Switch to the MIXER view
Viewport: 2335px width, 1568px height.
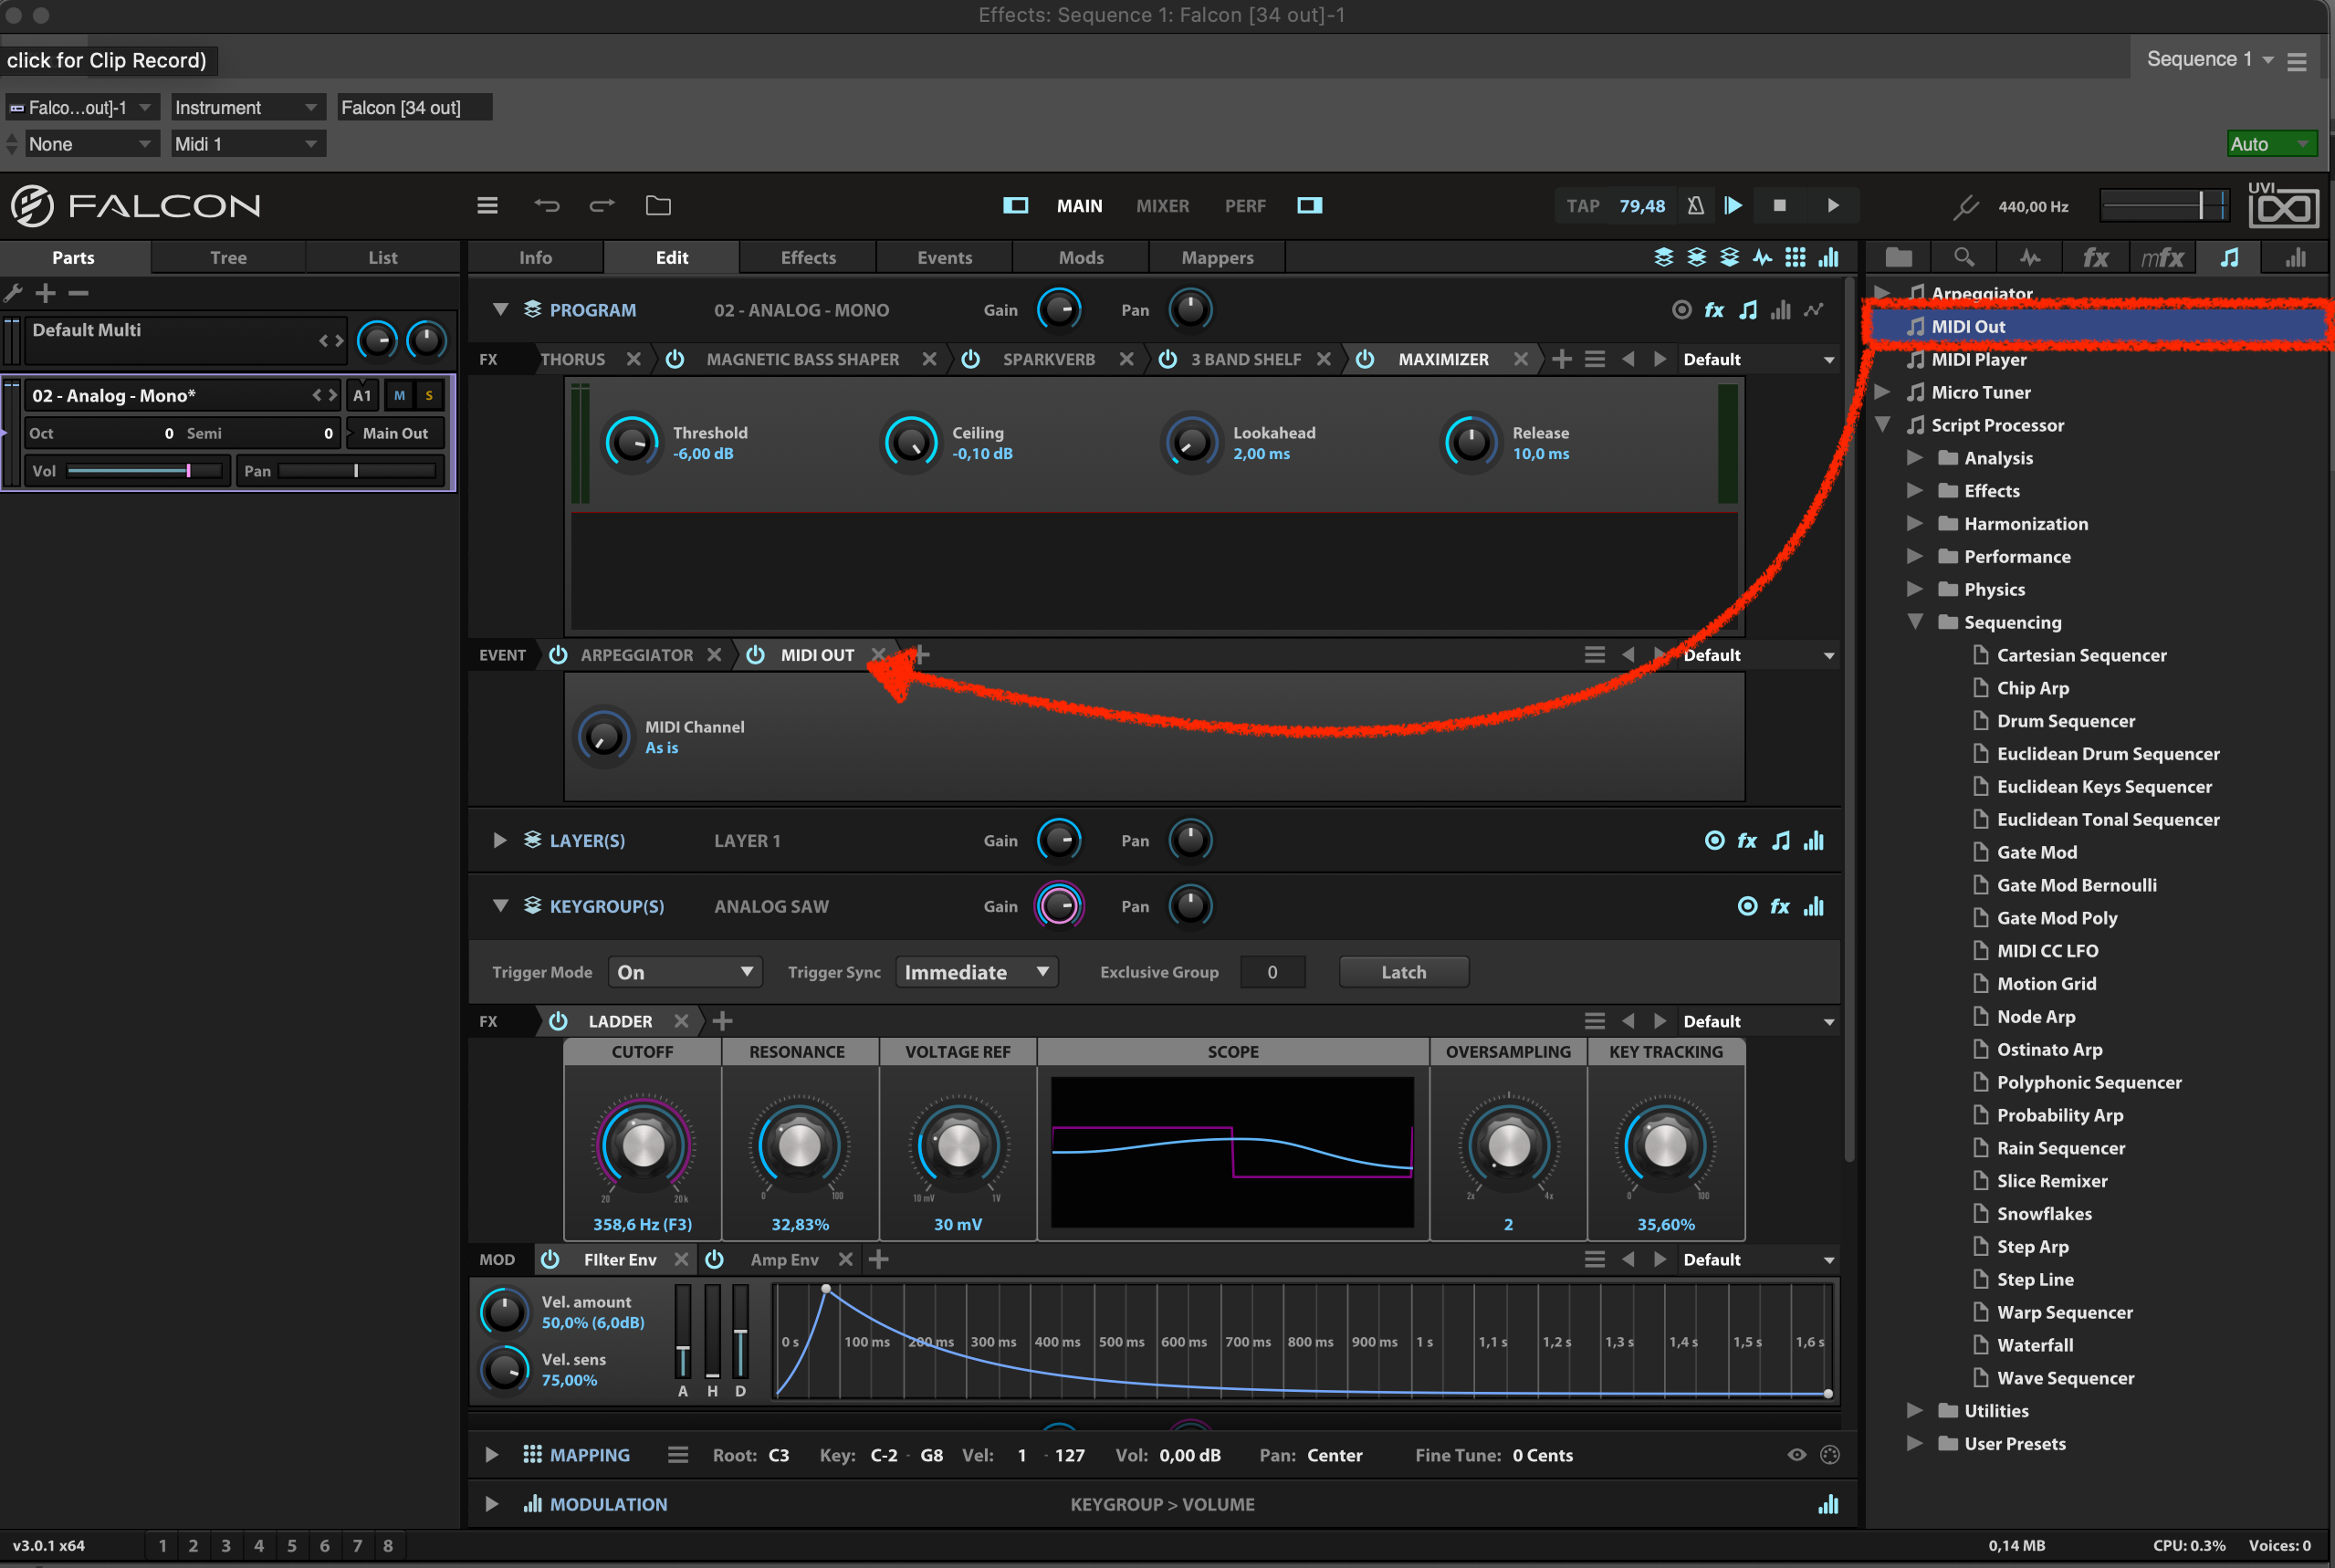(1162, 206)
